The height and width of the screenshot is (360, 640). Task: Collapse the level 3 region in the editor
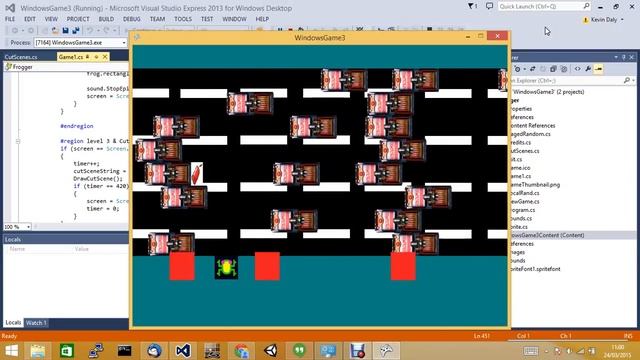pyautogui.click(x=18, y=141)
